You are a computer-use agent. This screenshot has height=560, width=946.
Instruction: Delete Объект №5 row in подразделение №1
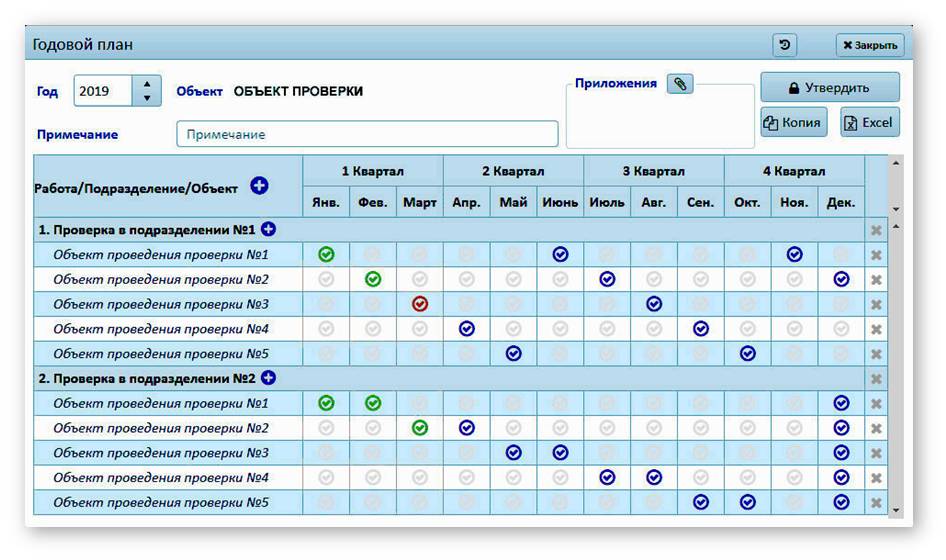click(876, 354)
